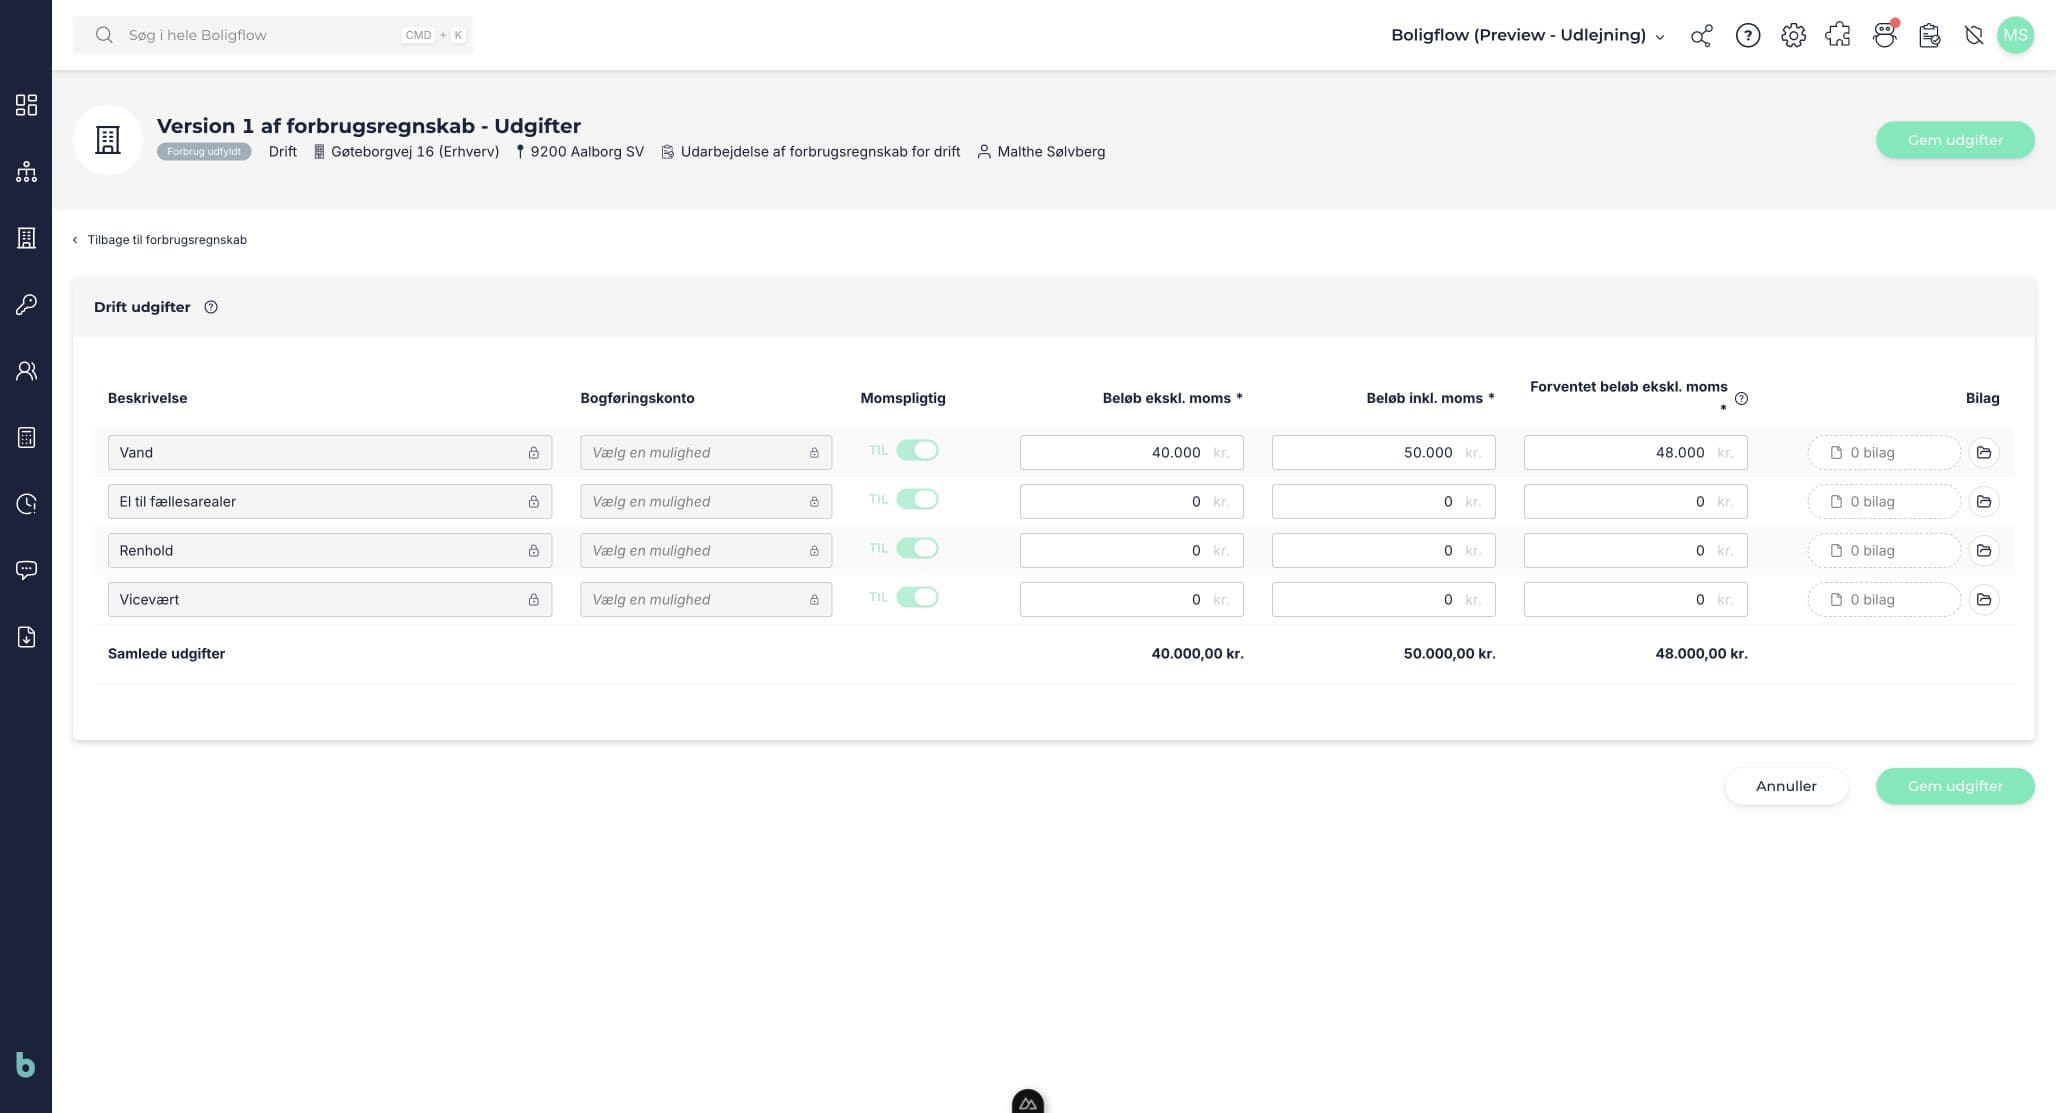Screen dimensions: 2056x1113
Task: Click help icon next to Drift udgifter
Action: tap(211, 307)
